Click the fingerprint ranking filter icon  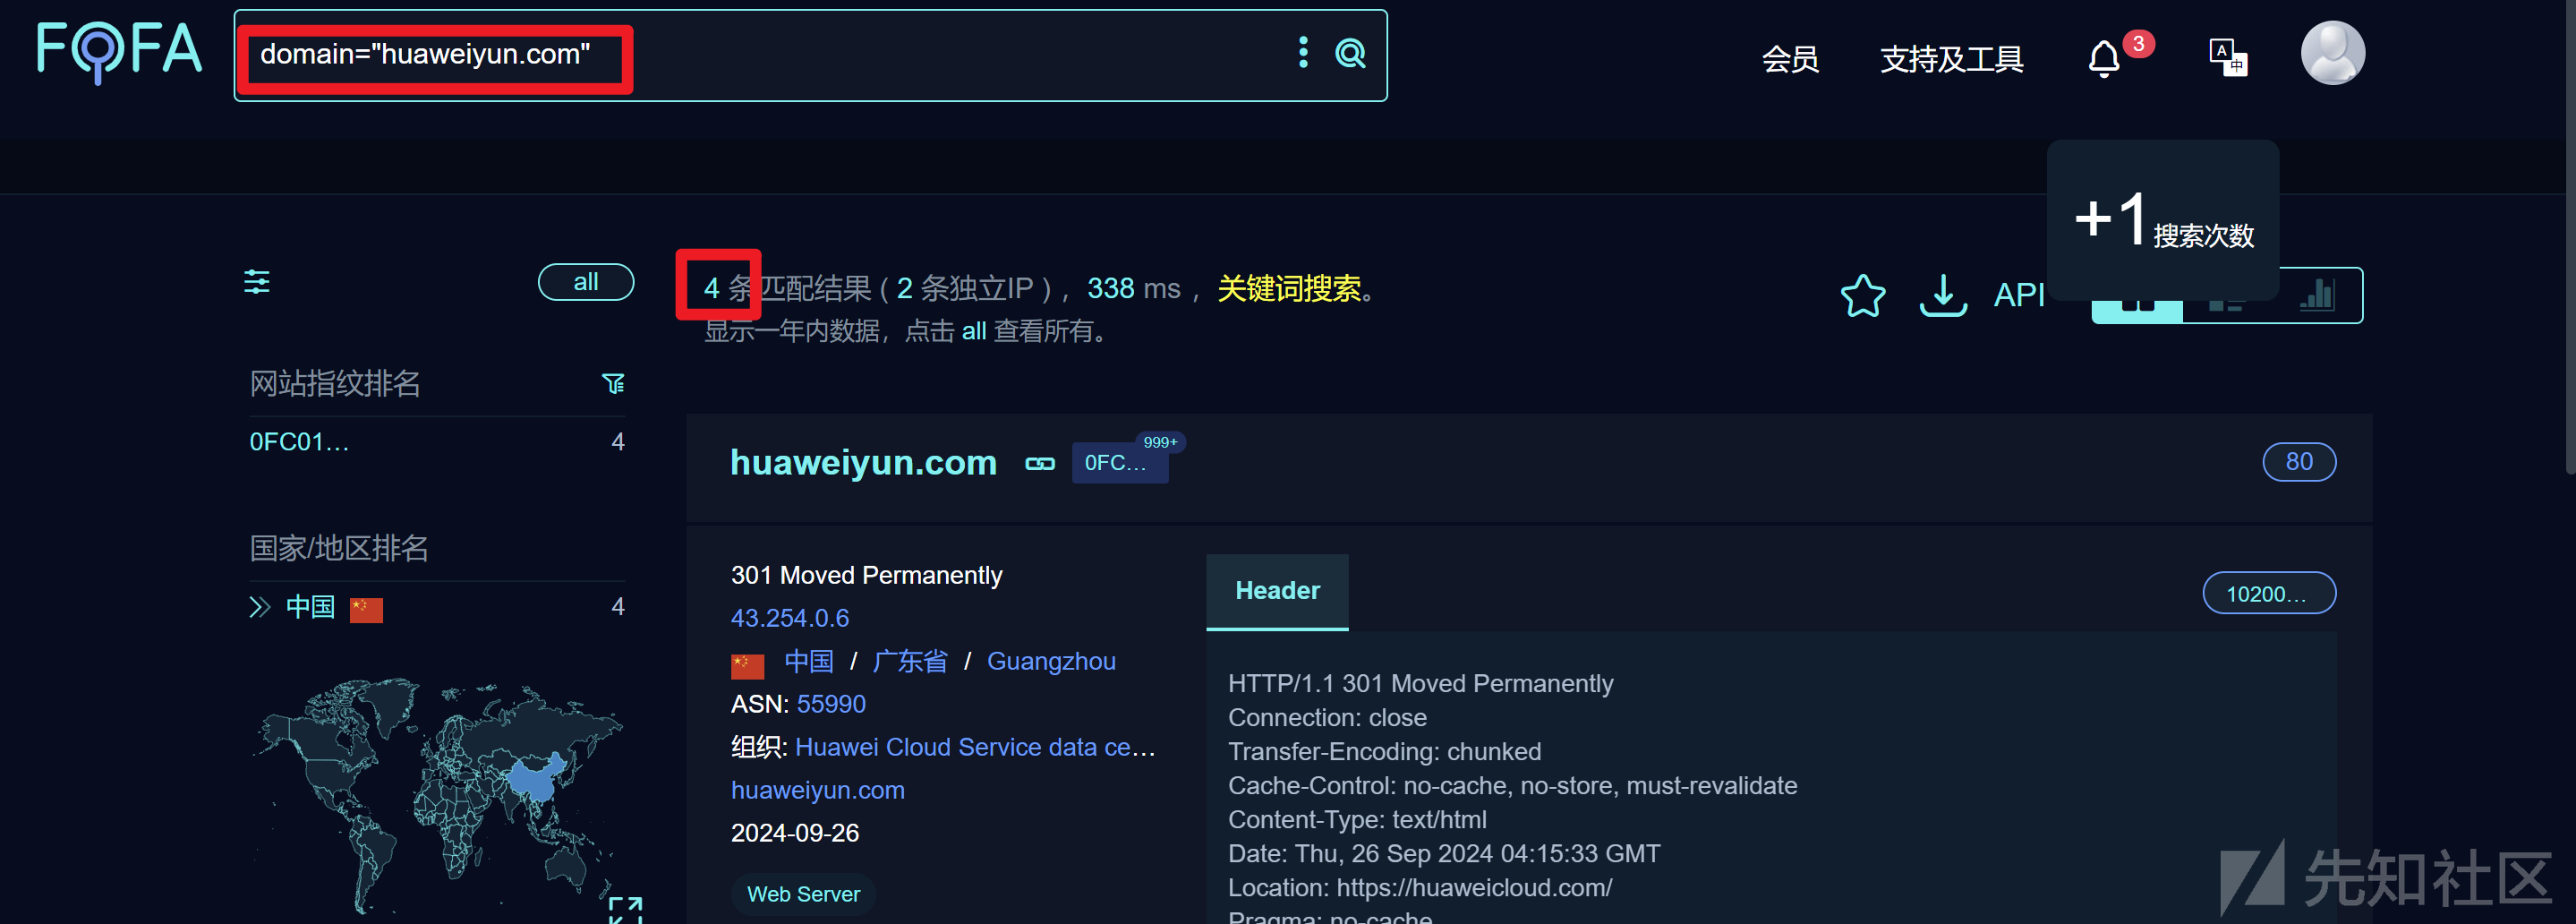pyautogui.click(x=612, y=384)
